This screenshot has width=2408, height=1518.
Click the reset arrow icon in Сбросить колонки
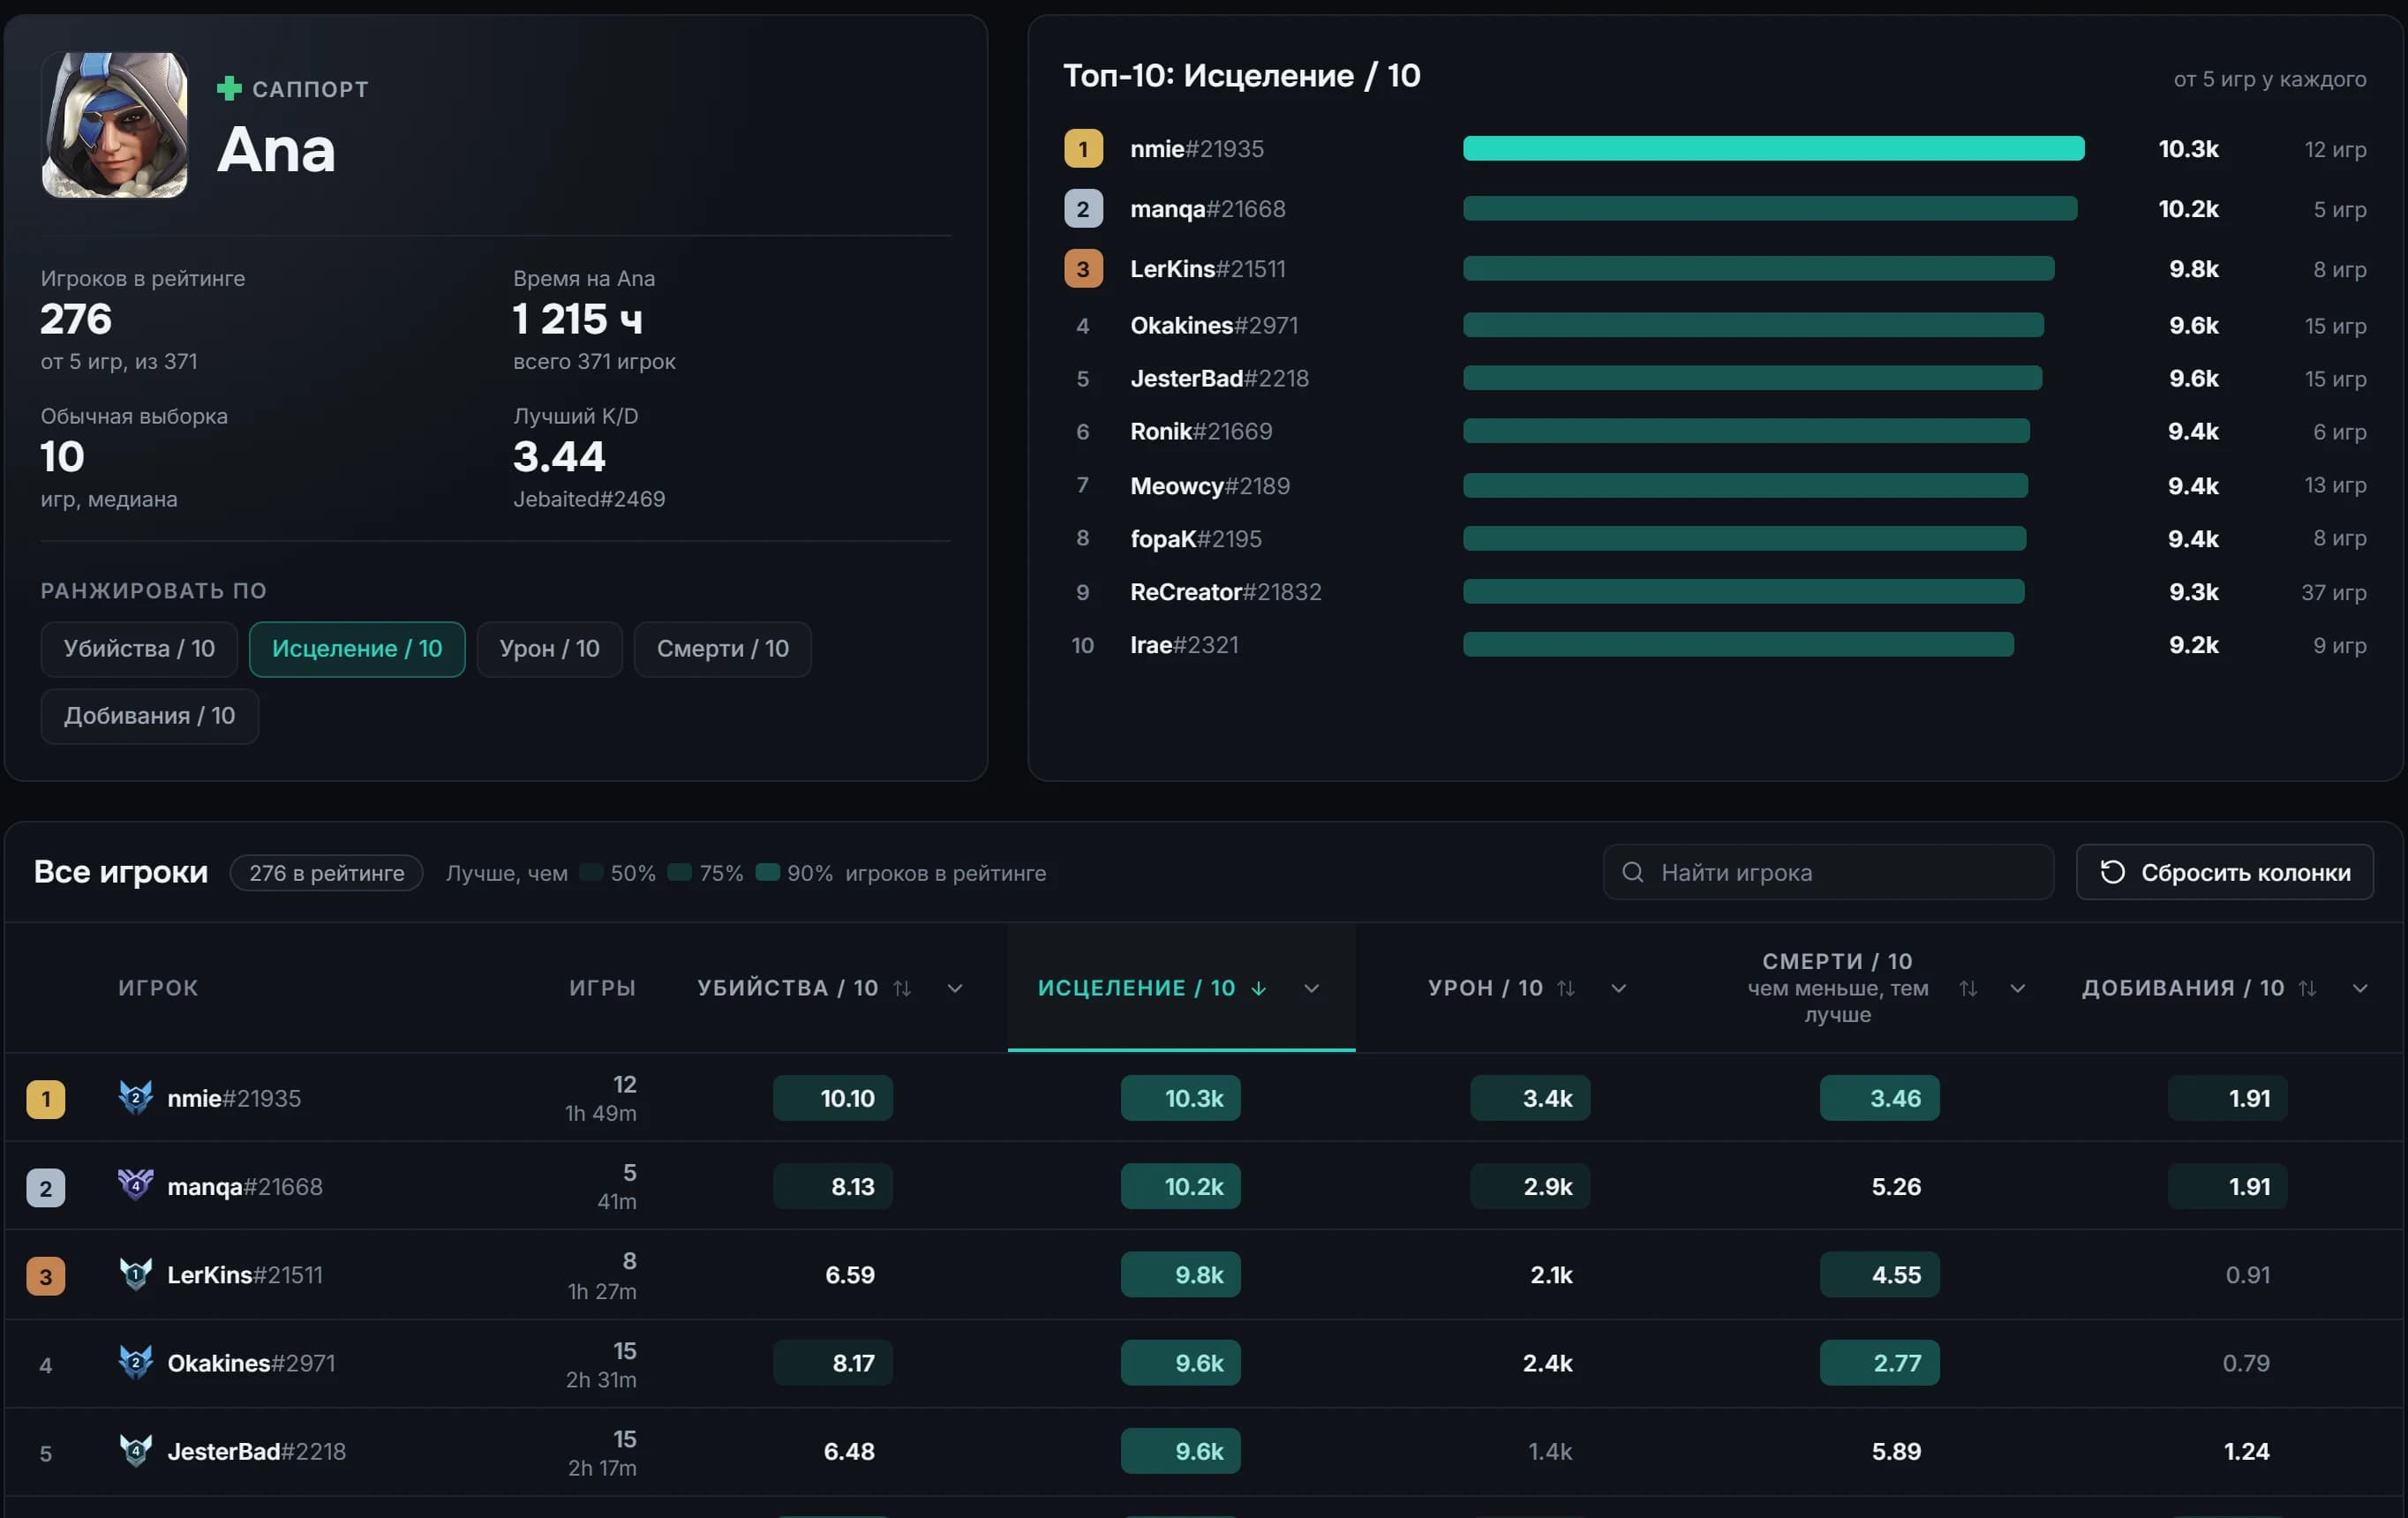[2112, 872]
